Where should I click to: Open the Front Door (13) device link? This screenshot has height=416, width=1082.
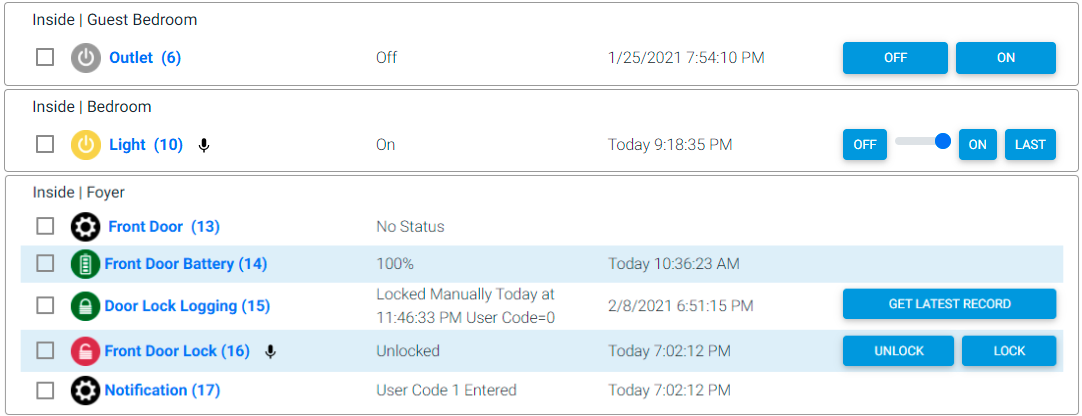click(x=164, y=226)
